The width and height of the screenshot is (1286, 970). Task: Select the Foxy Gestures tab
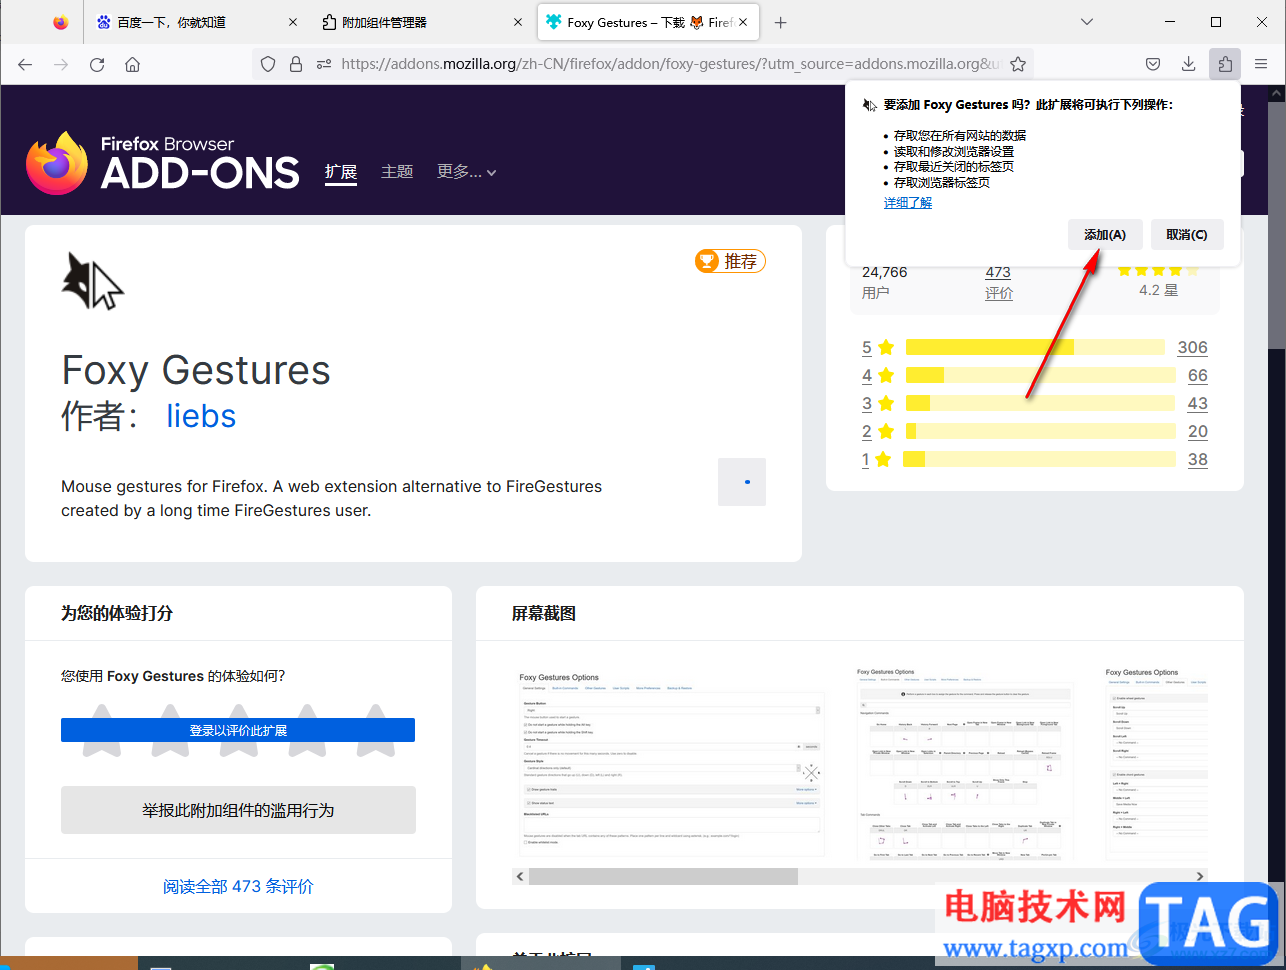coord(648,22)
